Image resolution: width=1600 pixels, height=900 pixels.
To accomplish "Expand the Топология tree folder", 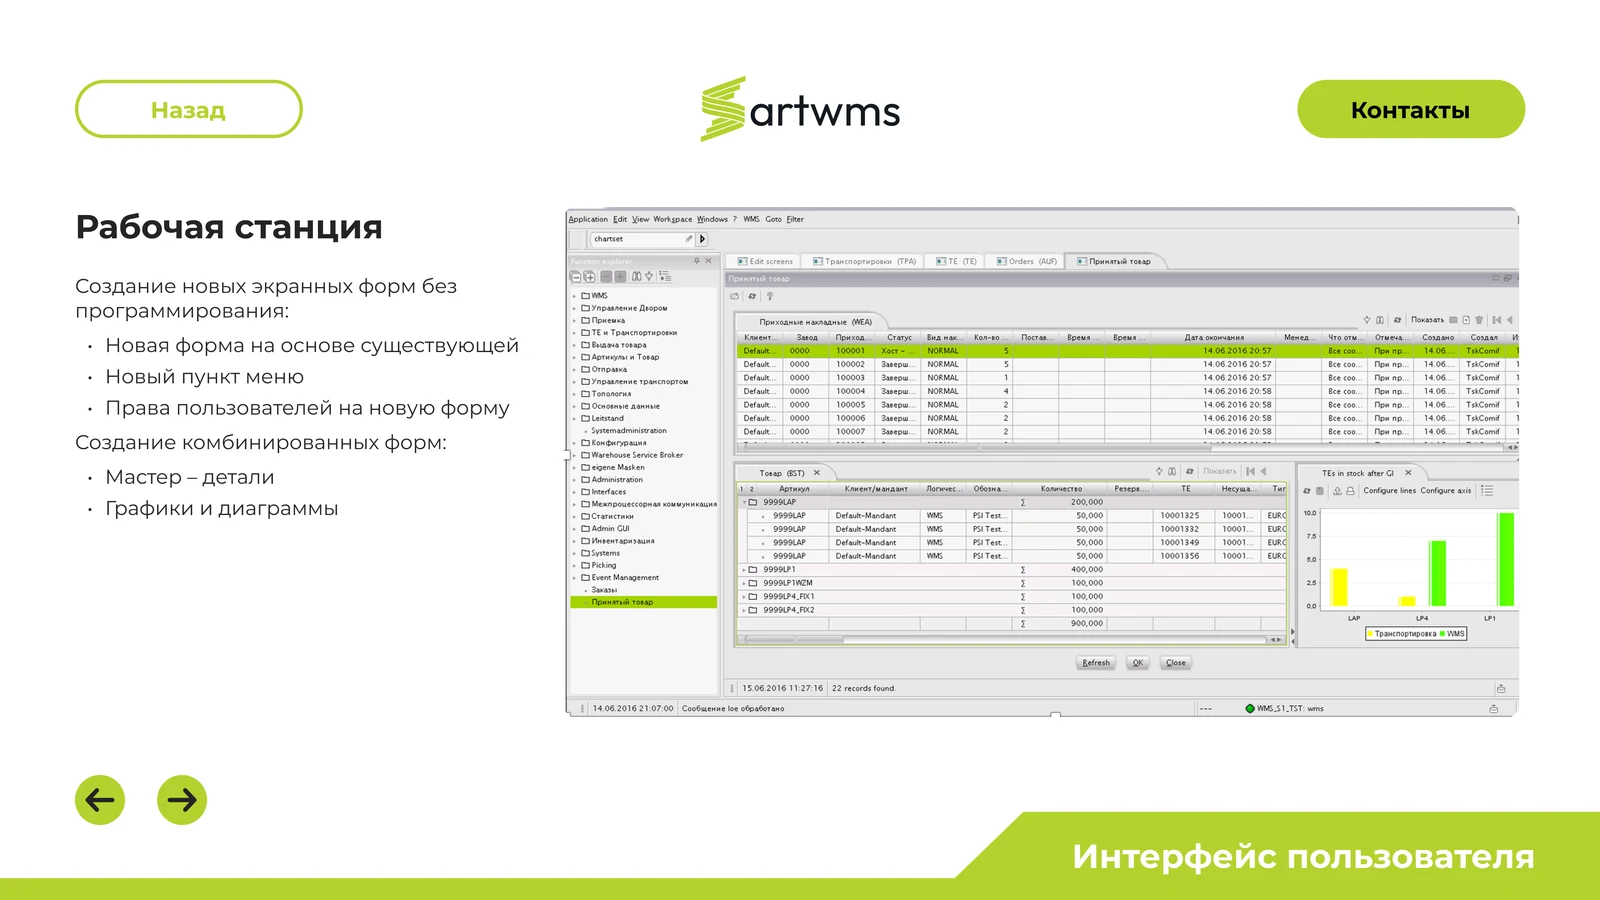I will point(574,394).
